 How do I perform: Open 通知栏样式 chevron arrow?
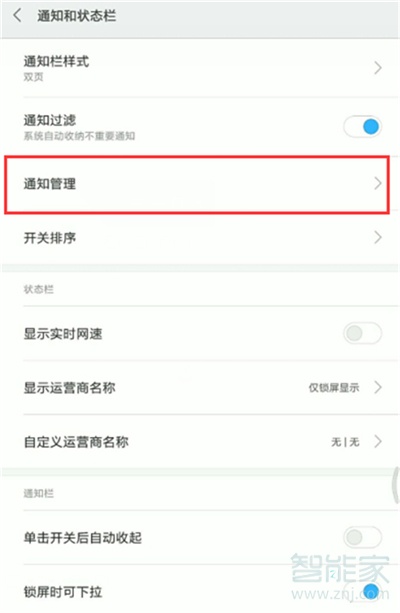click(x=378, y=68)
